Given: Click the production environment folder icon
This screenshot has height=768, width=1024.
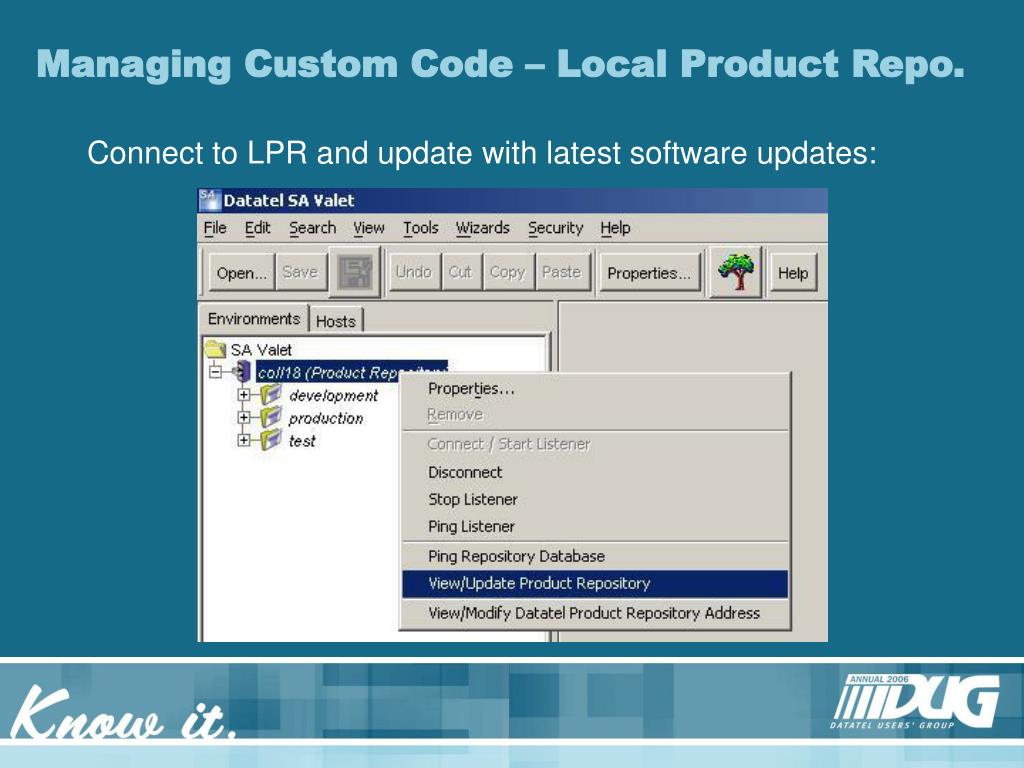Looking at the screenshot, I should [x=271, y=418].
